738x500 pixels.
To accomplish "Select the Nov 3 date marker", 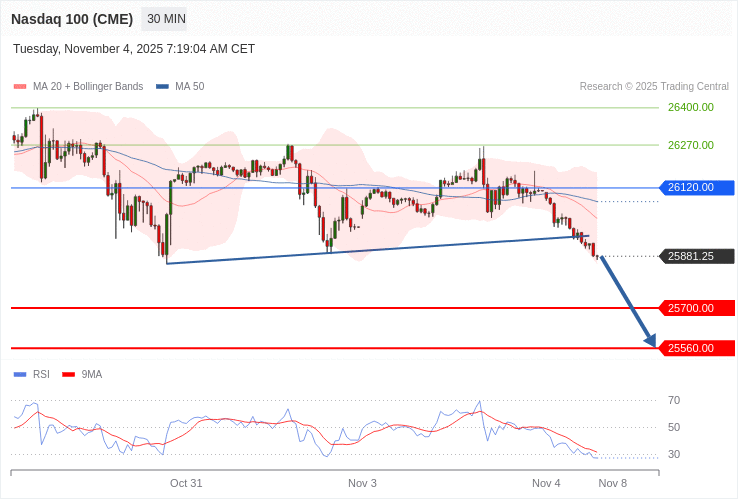I will (x=362, y=483).
